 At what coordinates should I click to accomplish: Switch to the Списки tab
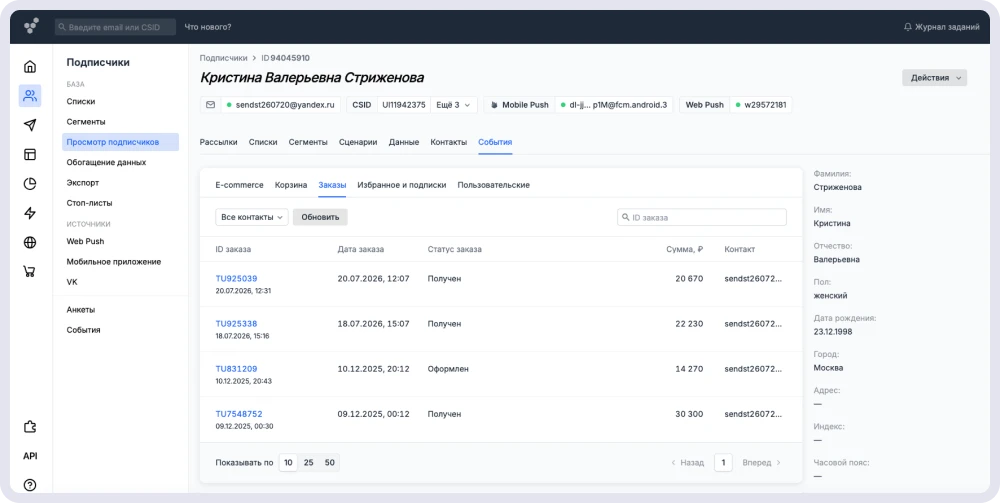(263, 142)
